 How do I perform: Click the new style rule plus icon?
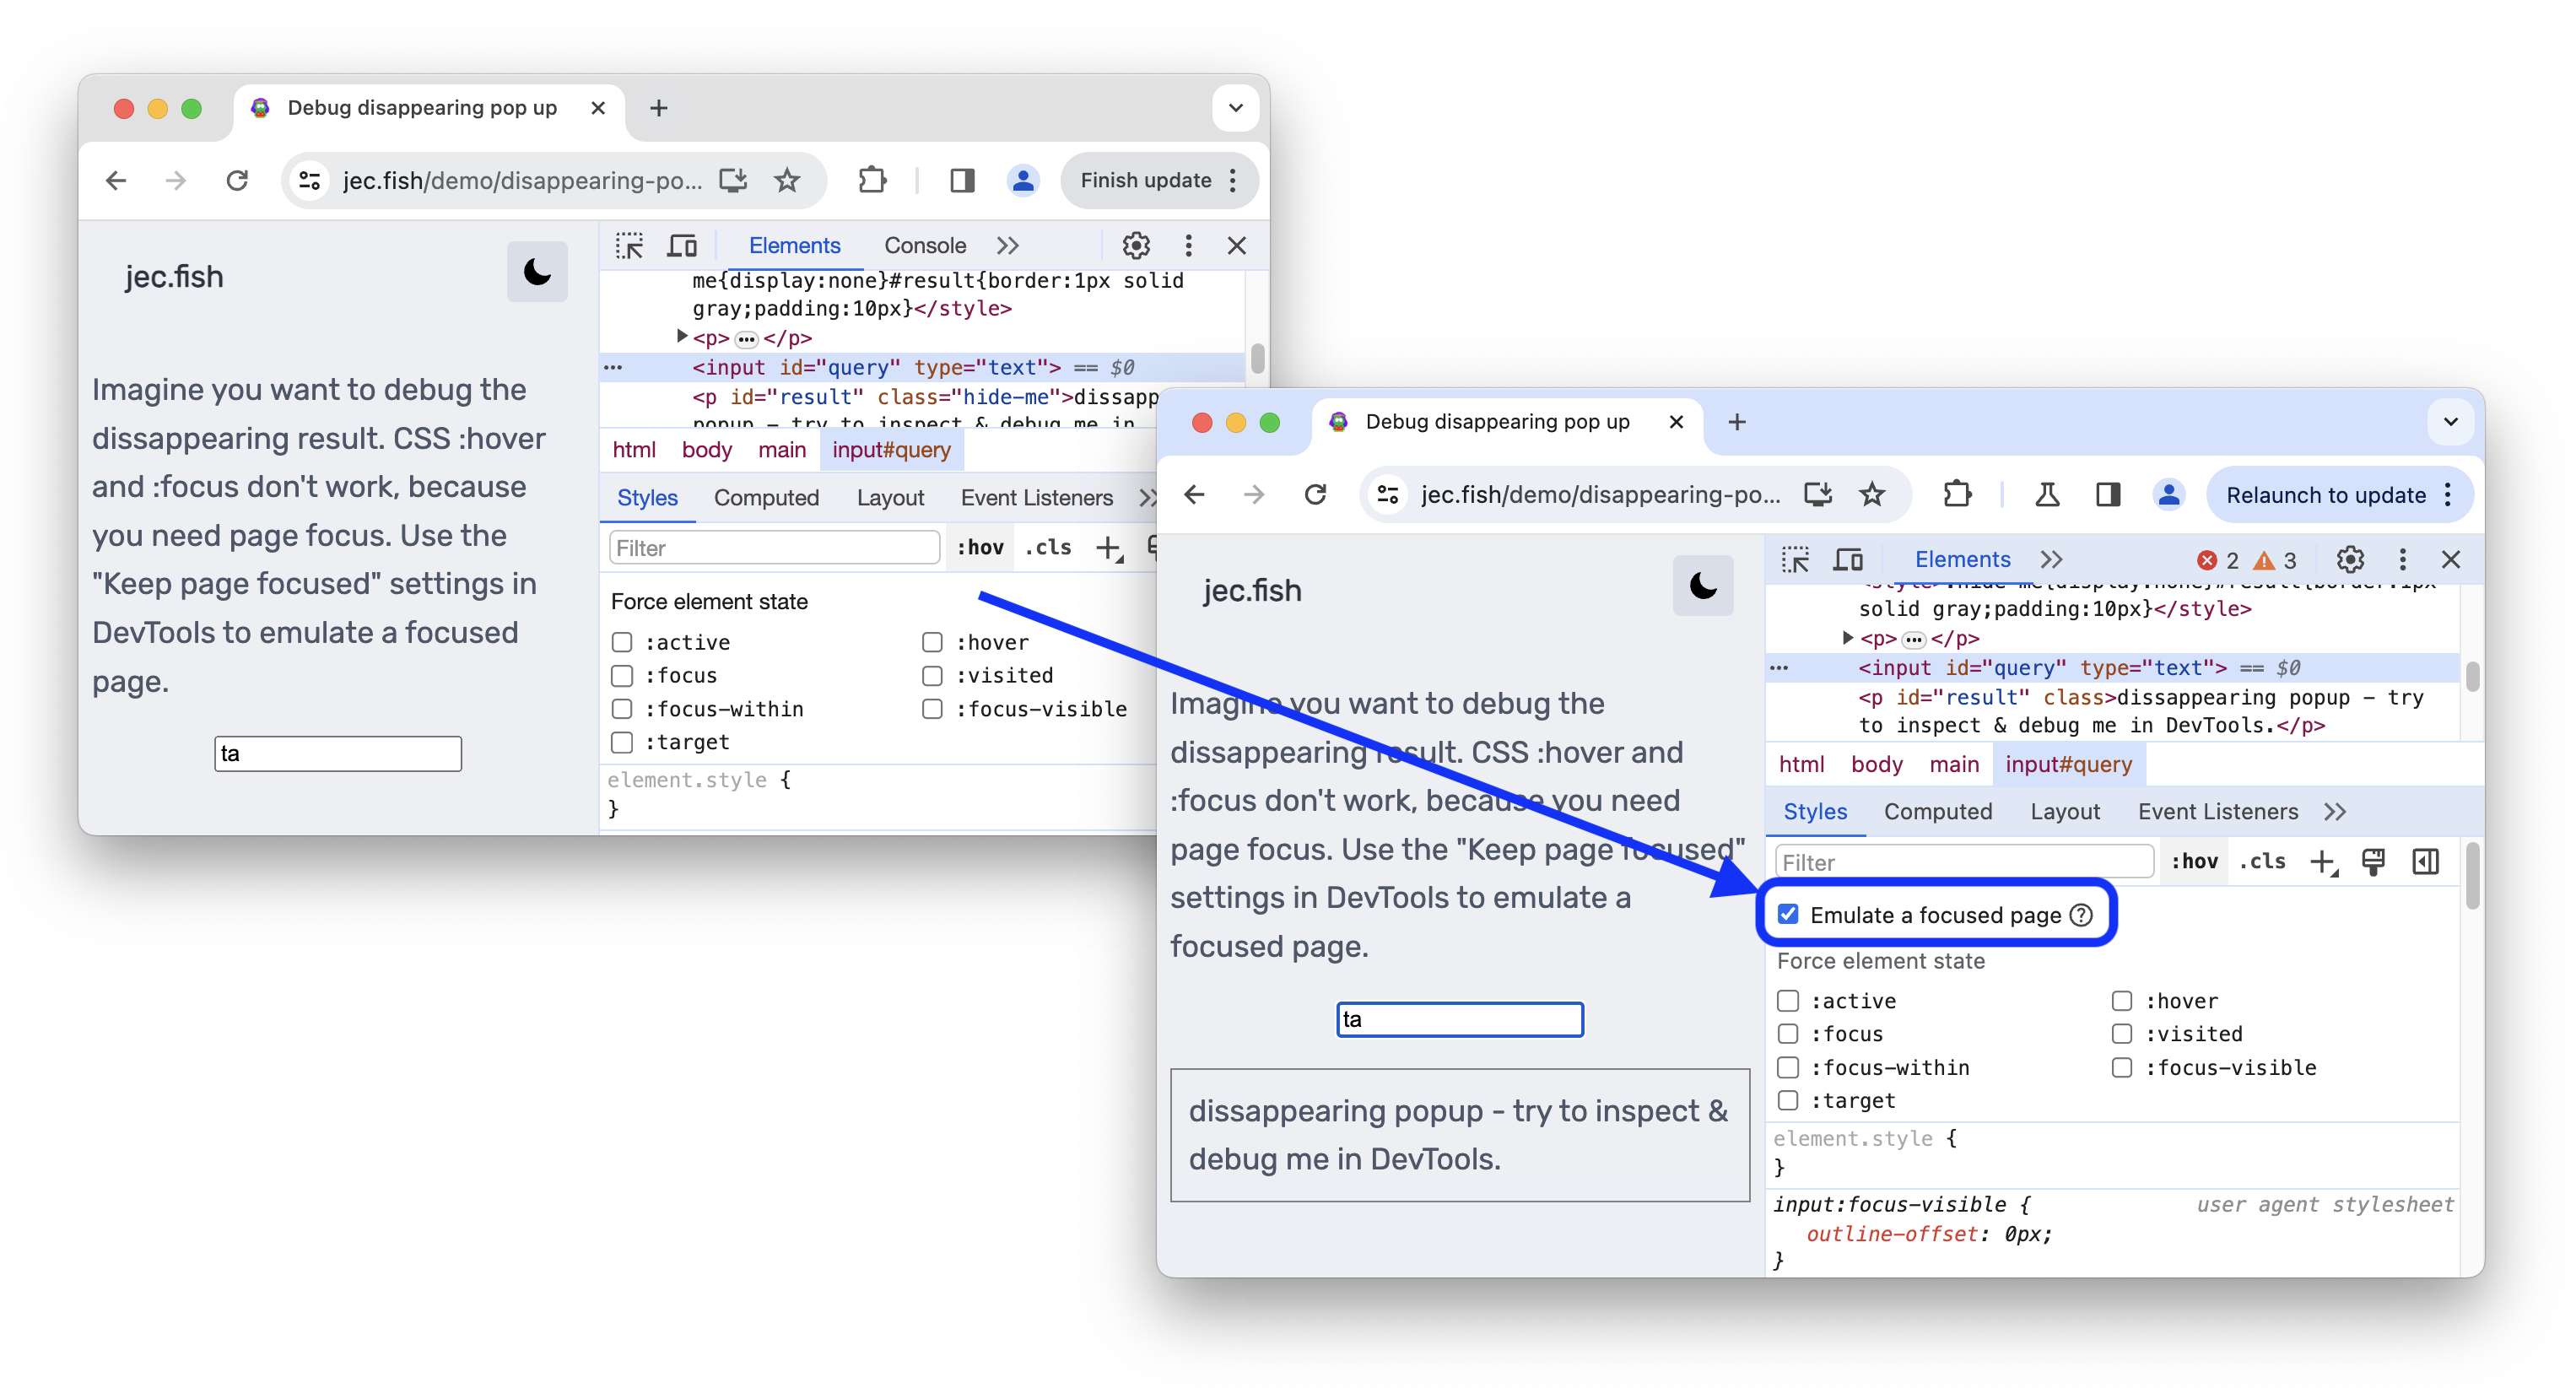pos(2321,861)
